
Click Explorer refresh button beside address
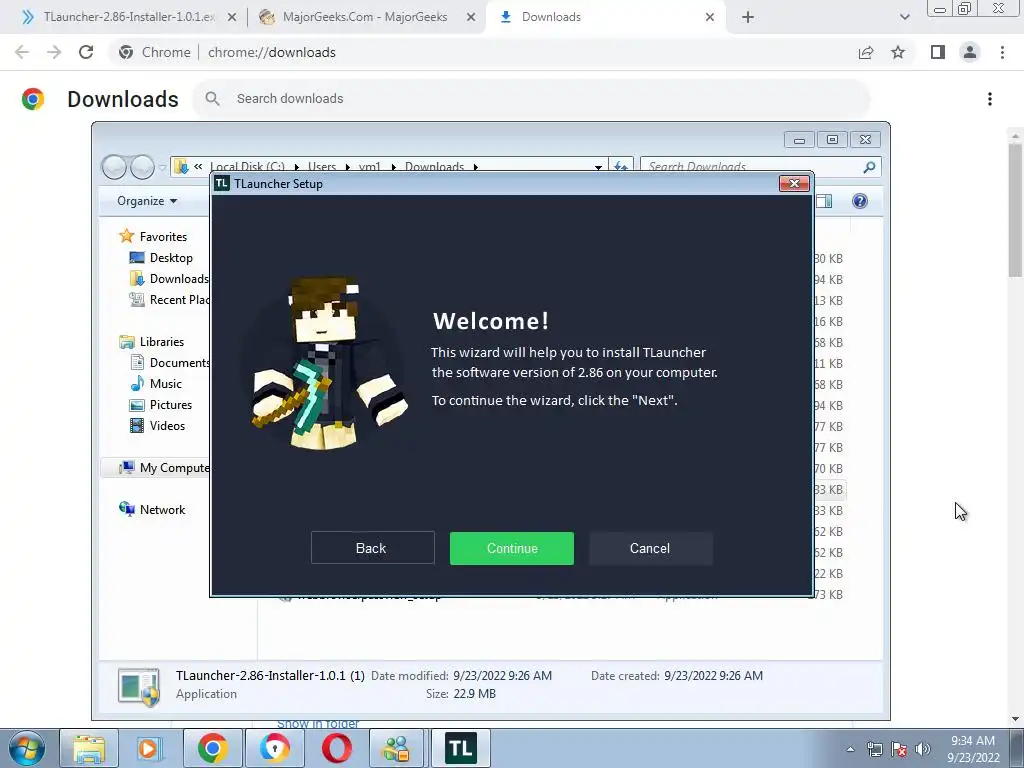tap(620, 167)
